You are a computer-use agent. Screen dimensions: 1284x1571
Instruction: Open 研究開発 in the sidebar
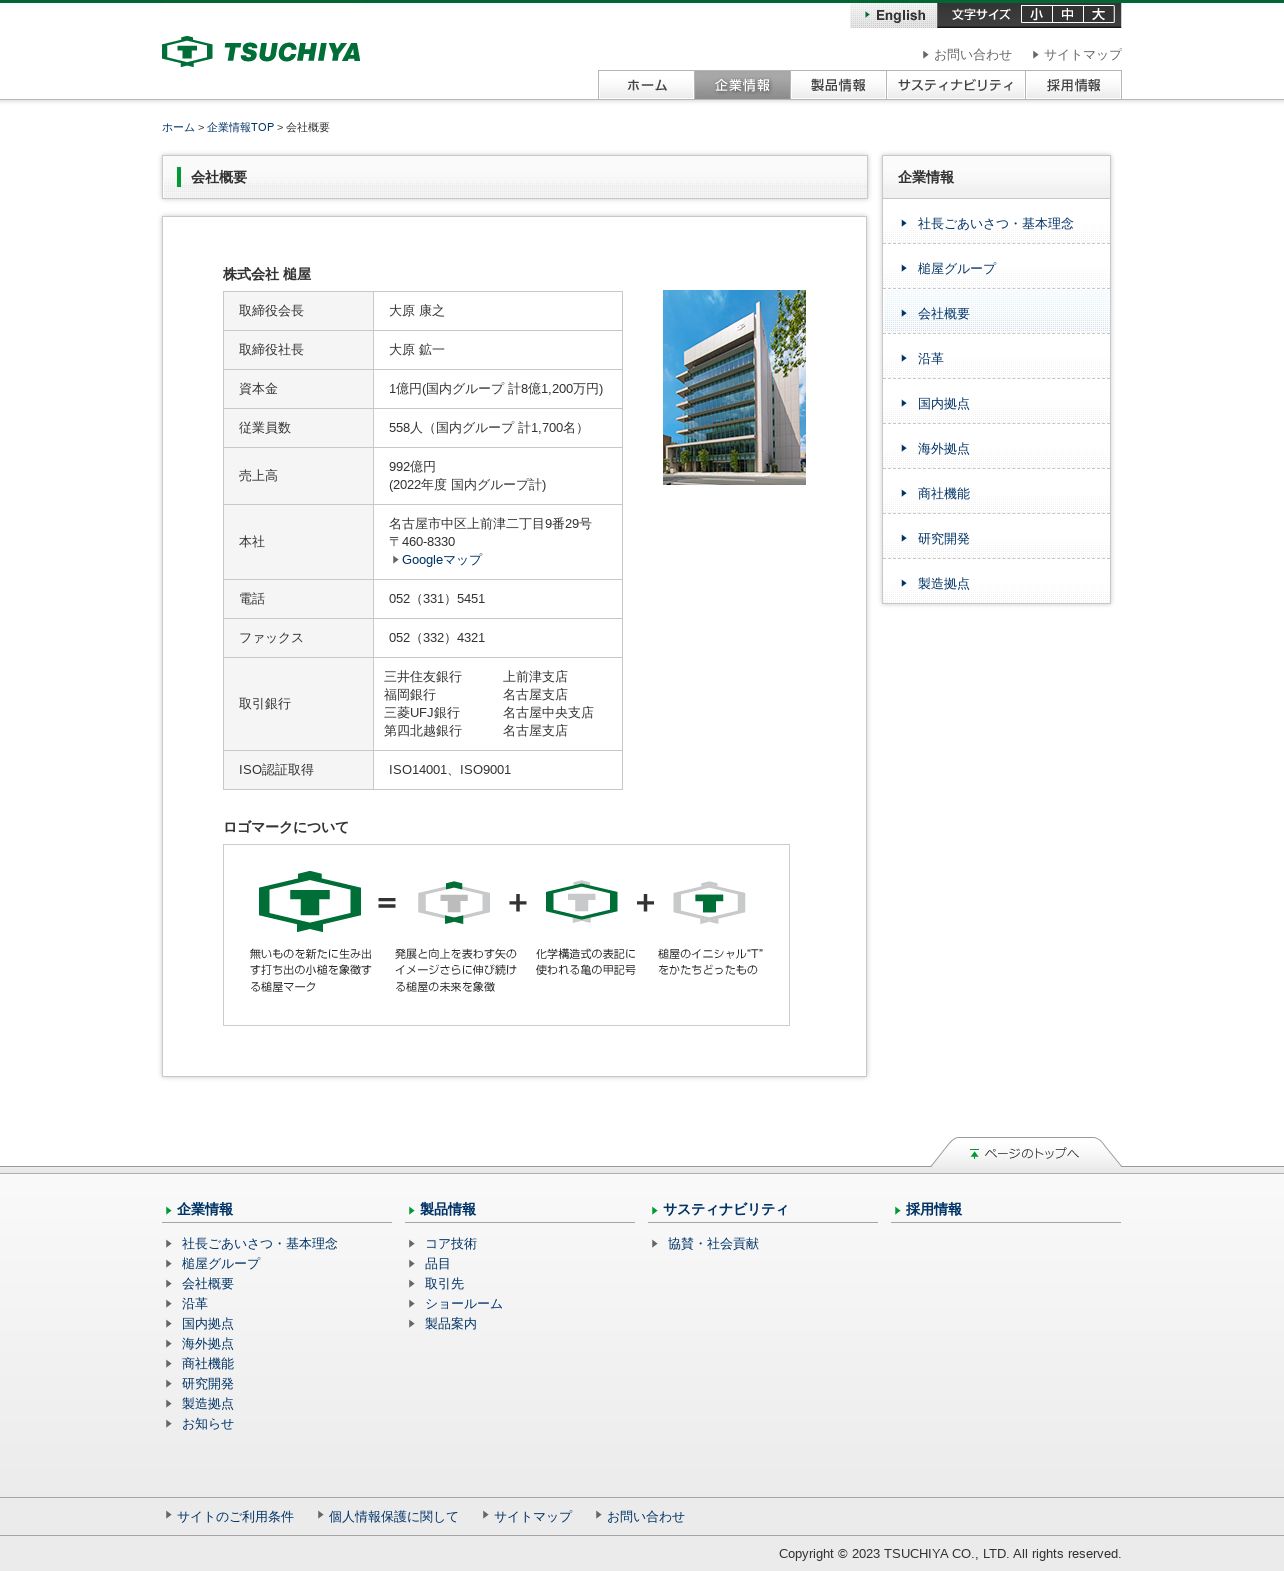(x=996, y=539)
